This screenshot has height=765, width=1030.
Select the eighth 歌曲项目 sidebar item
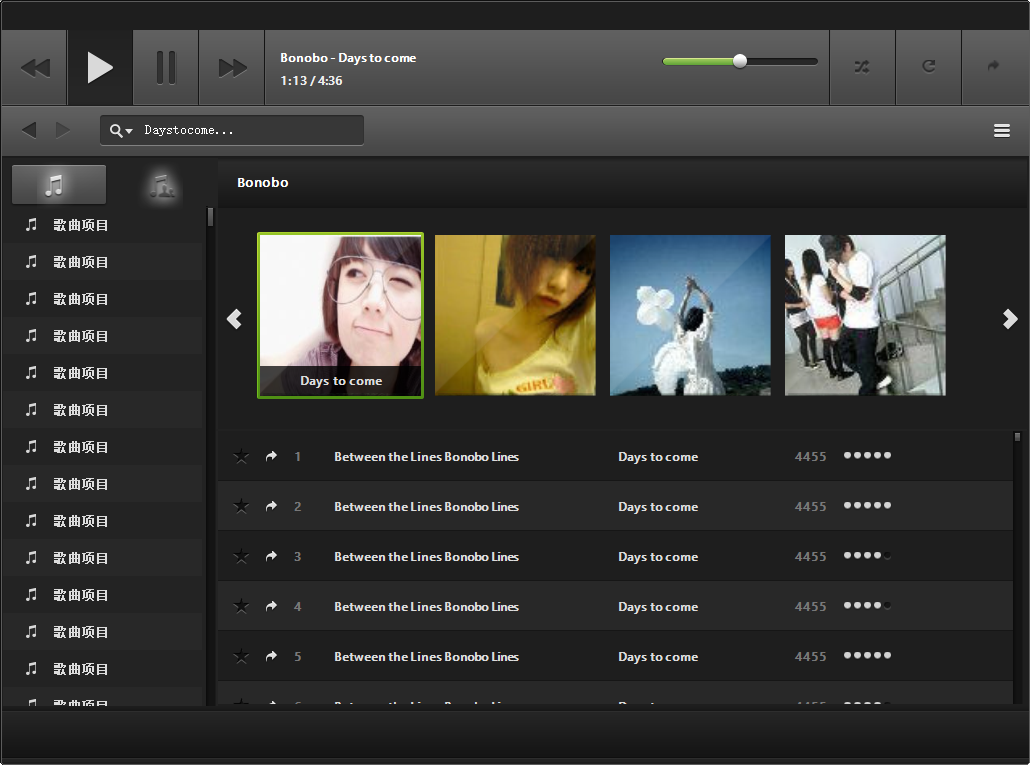click(102, 484)
